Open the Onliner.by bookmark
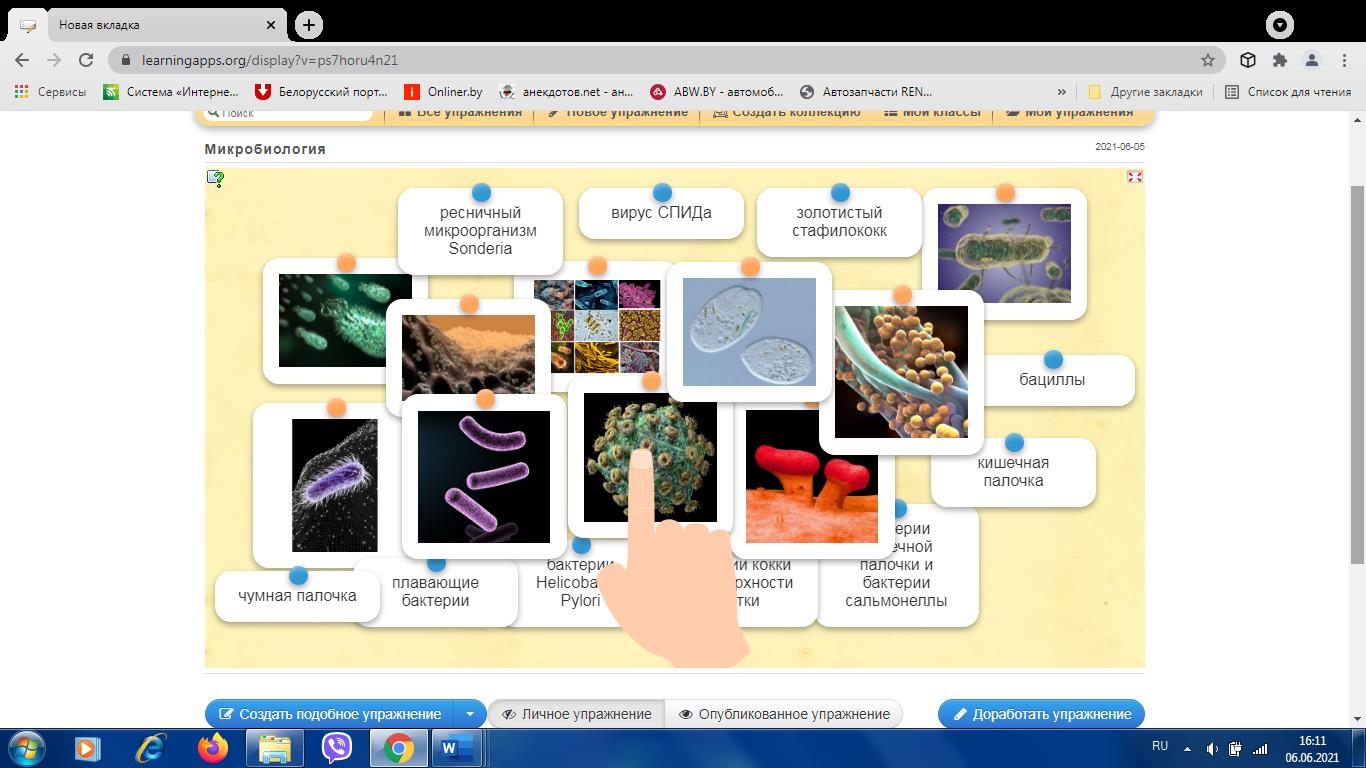The width and height of the screenshot is (1366, 768). 442,91
